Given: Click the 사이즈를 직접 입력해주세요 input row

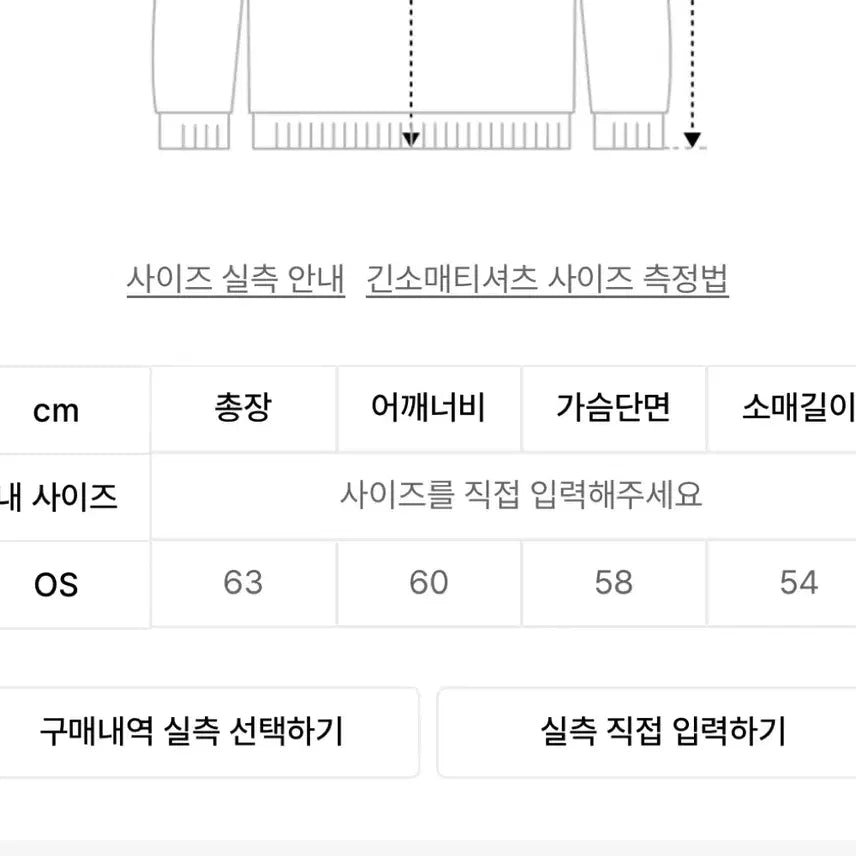Looking at the screenshot, I should [520, 495].
